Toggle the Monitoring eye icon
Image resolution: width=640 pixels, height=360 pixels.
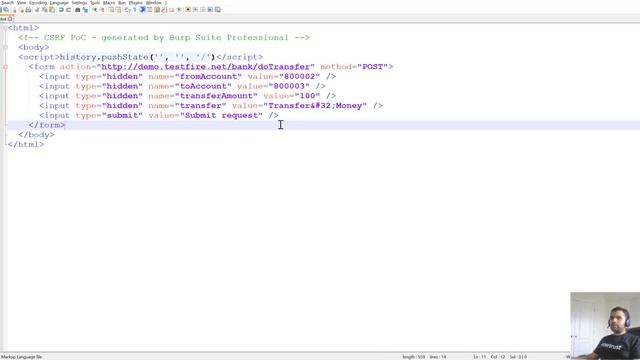coord(179,9)
